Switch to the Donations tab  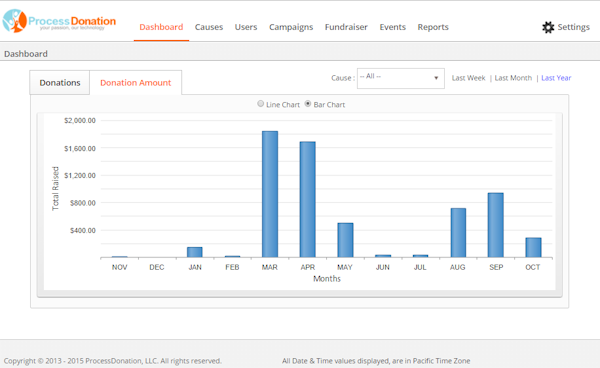[x=60, y=83]
